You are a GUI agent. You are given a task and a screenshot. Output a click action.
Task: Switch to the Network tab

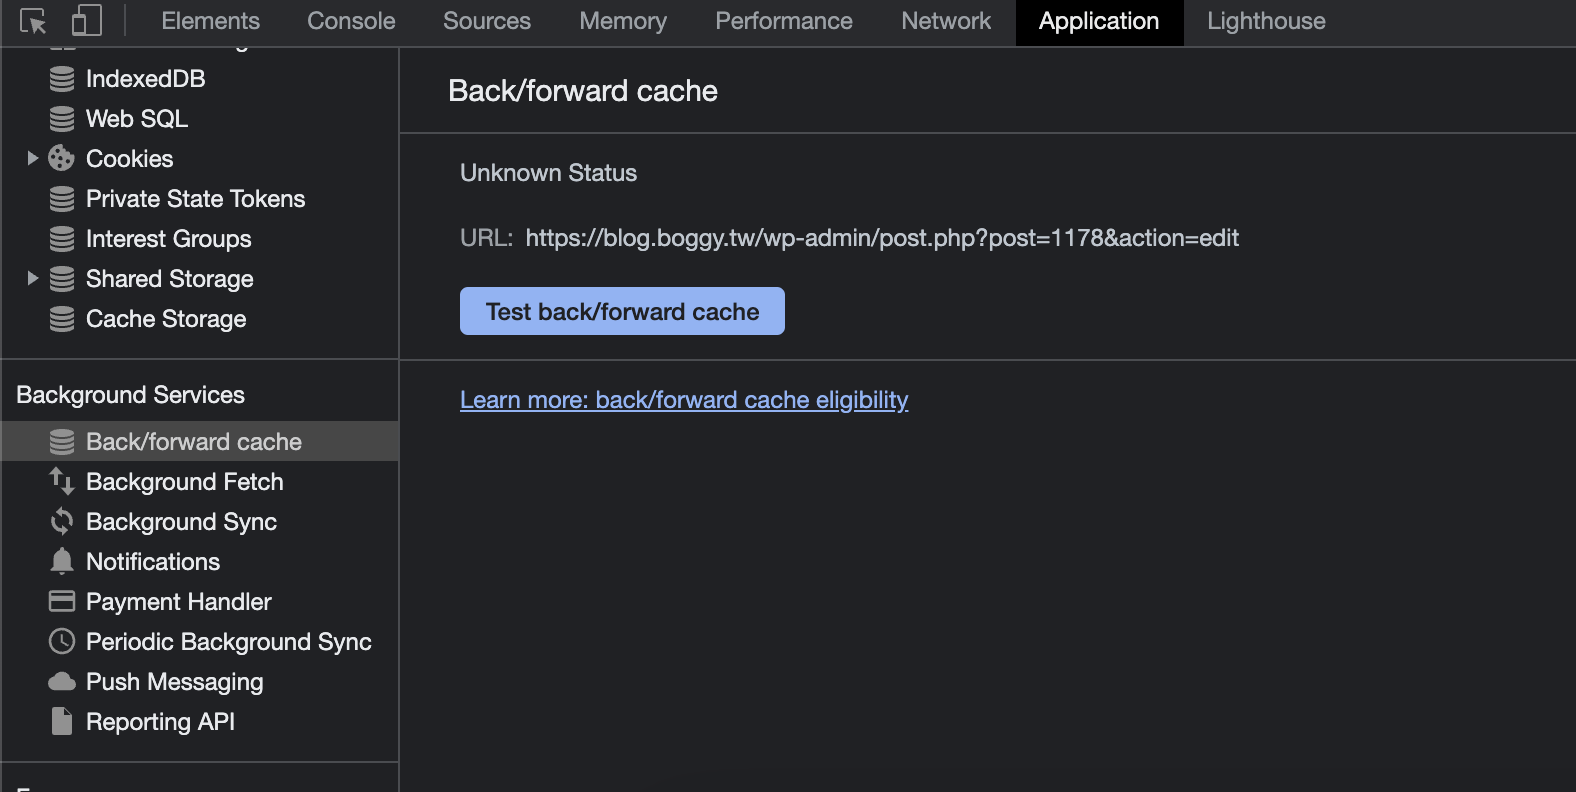click(x=945, y=21)
